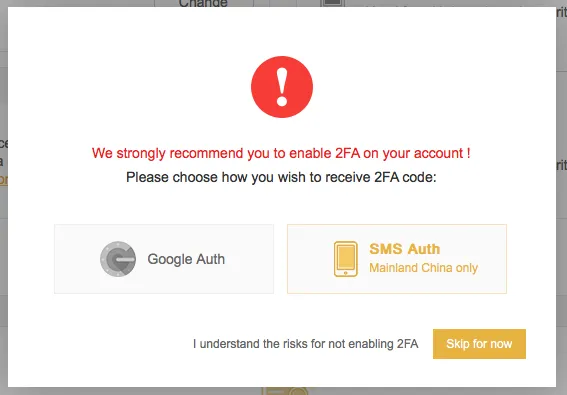Click the dimmed background right of dialog

(x=562, y=217)
